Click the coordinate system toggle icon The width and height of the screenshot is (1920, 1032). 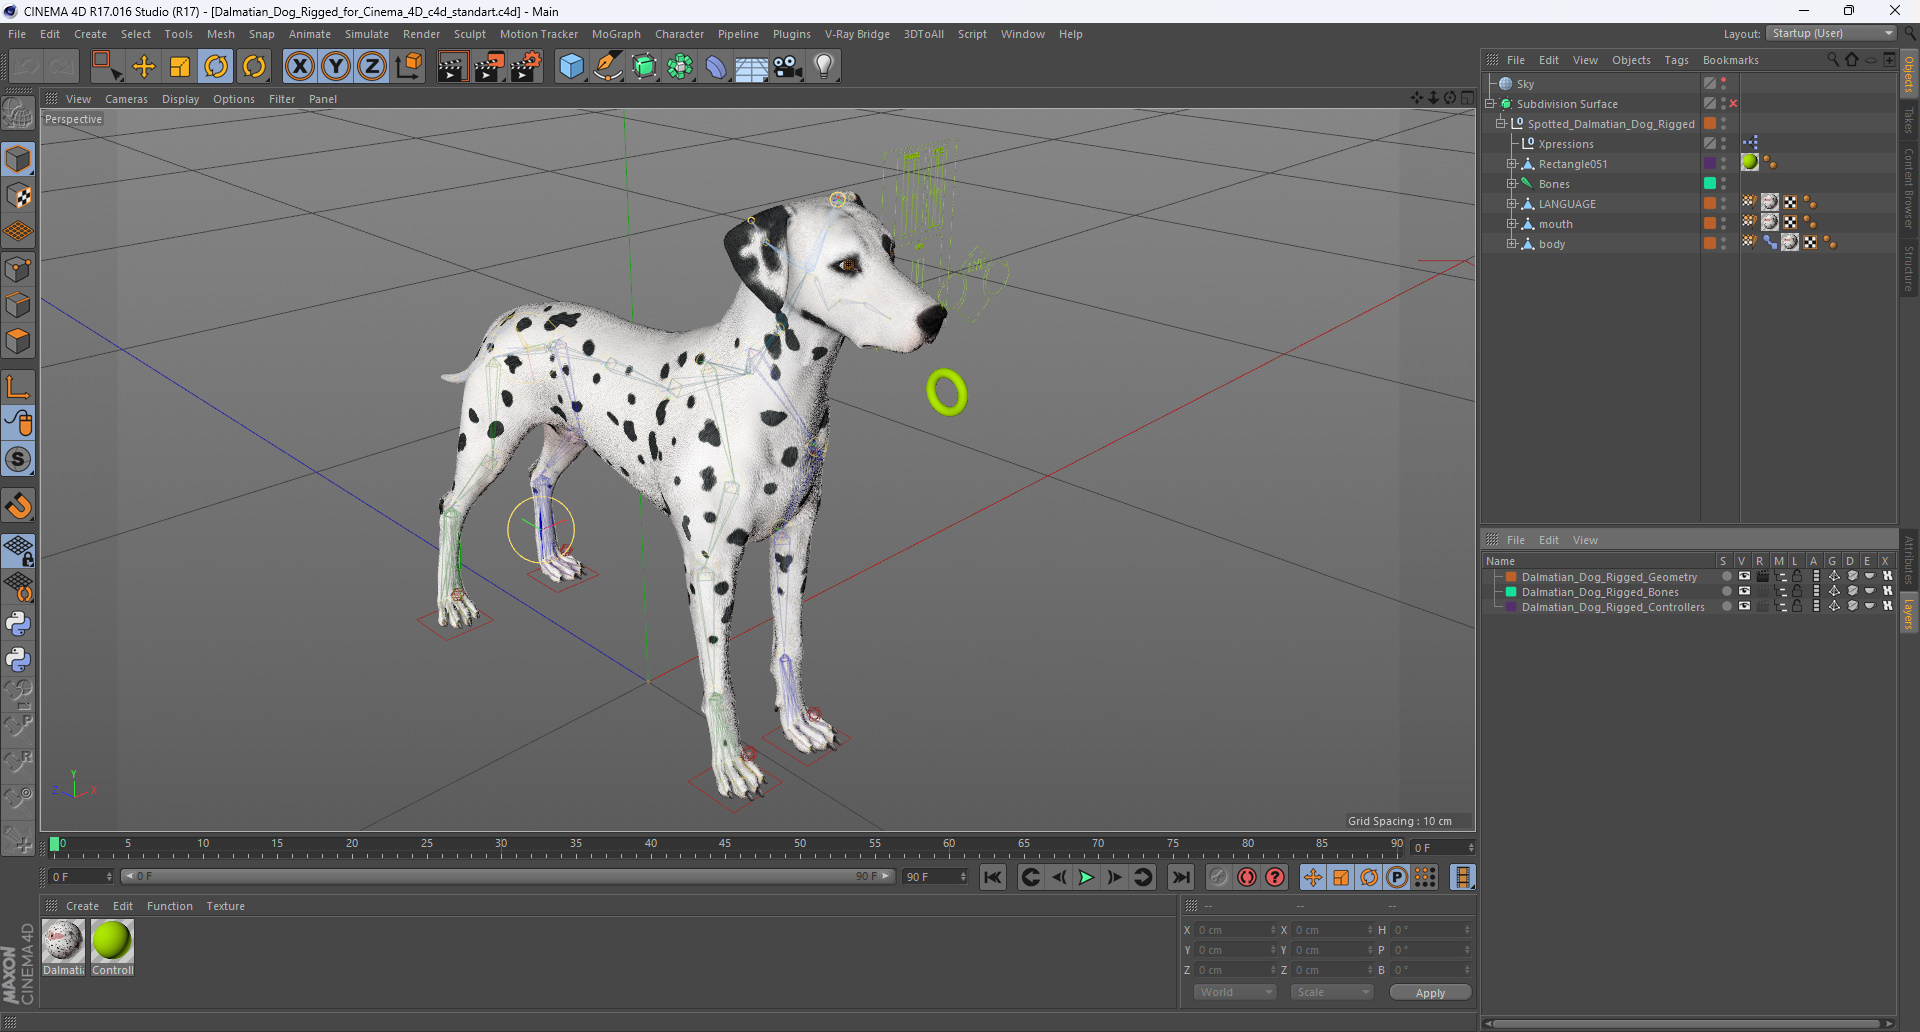(409, 67)
